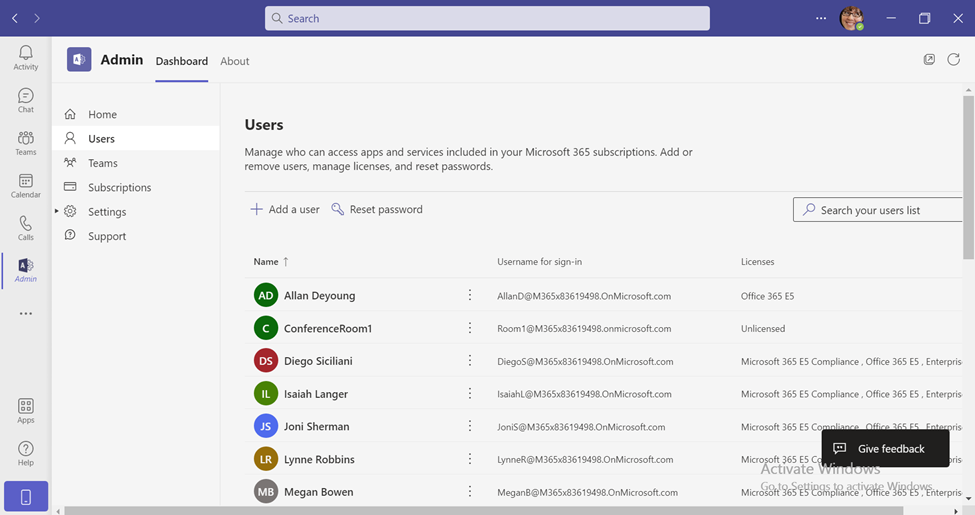Open more options for ConferenceRoom1
This screenshot has height=515, width=975.
(469, 328)
